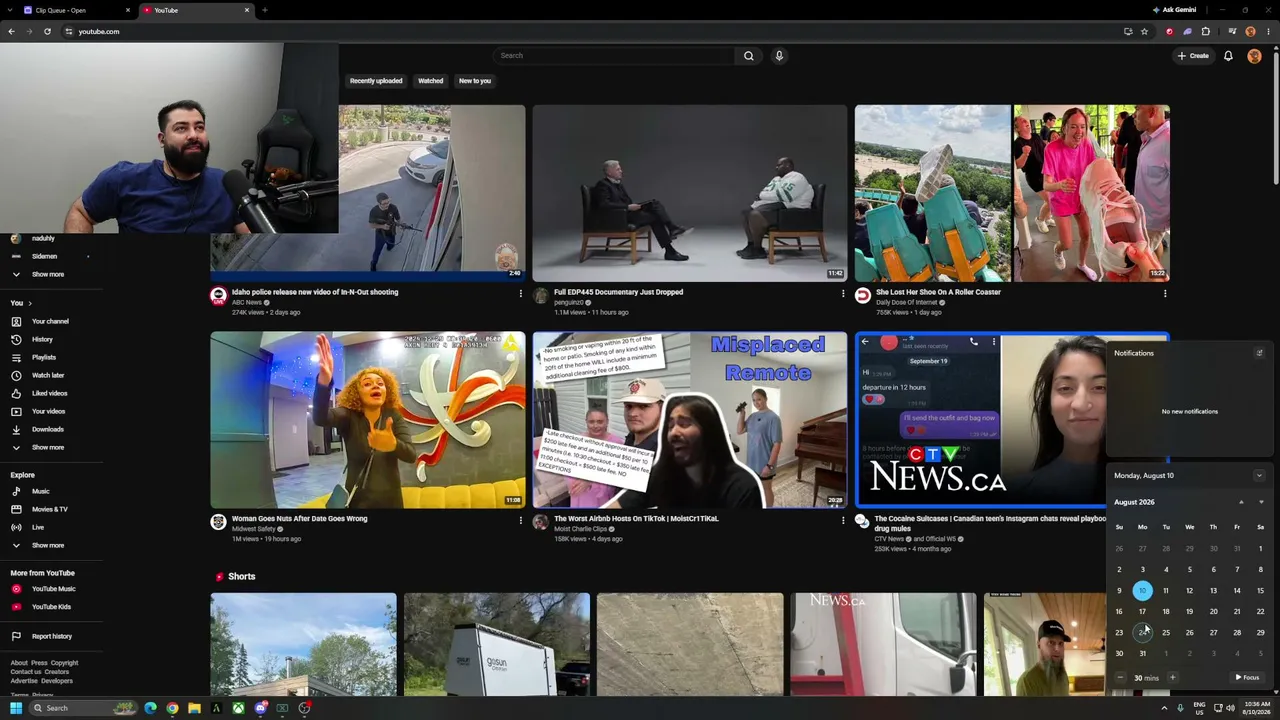This screenshot has width=1280, height=720.
Task: Click the YouTube search magnifier button
Action: 748,56
